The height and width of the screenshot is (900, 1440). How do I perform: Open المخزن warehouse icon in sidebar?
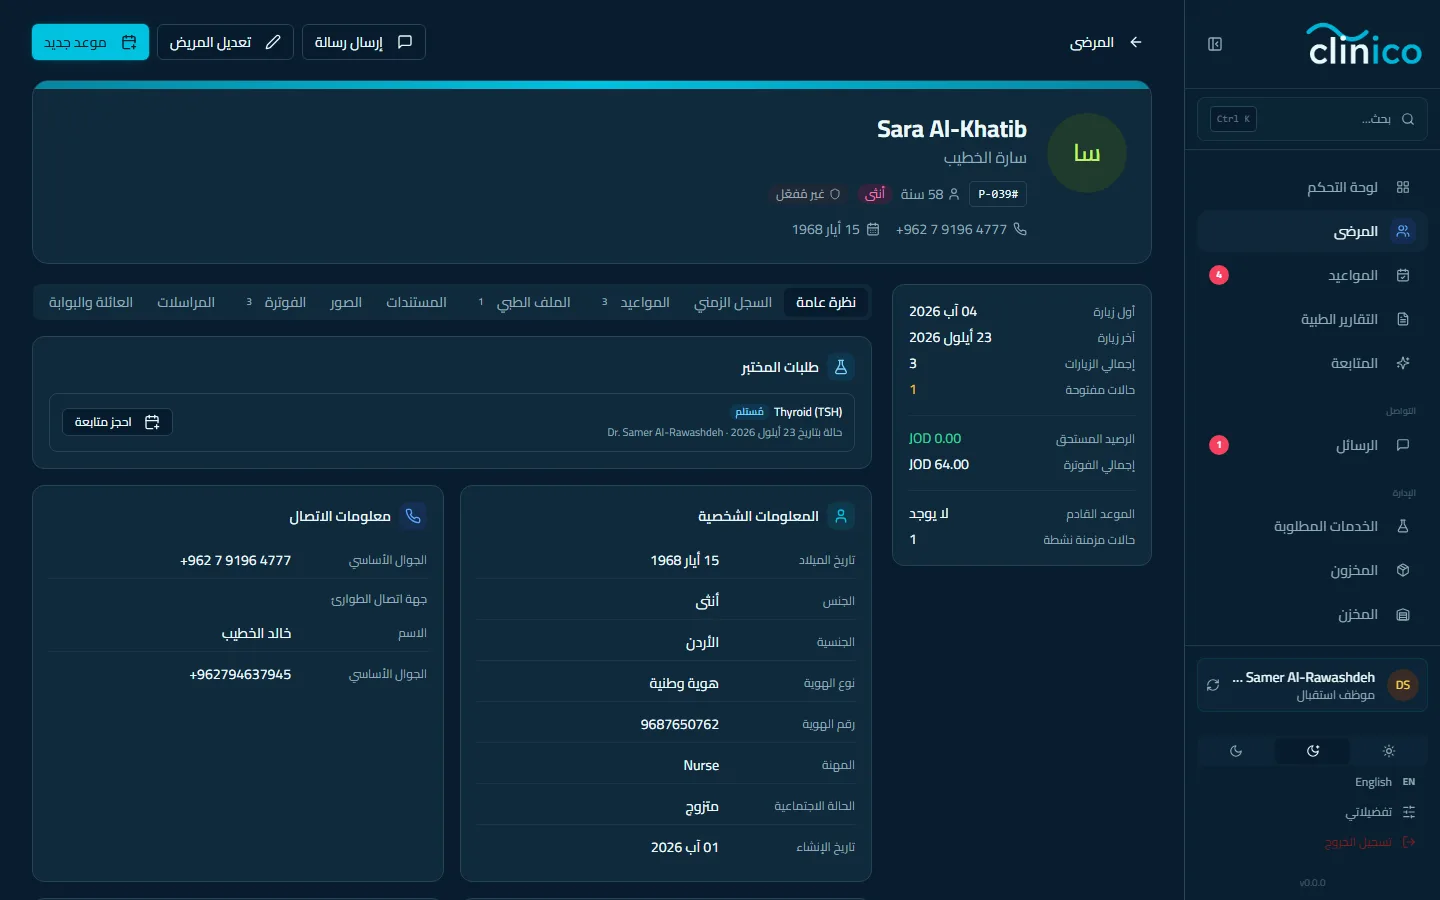click(1403, 614)
